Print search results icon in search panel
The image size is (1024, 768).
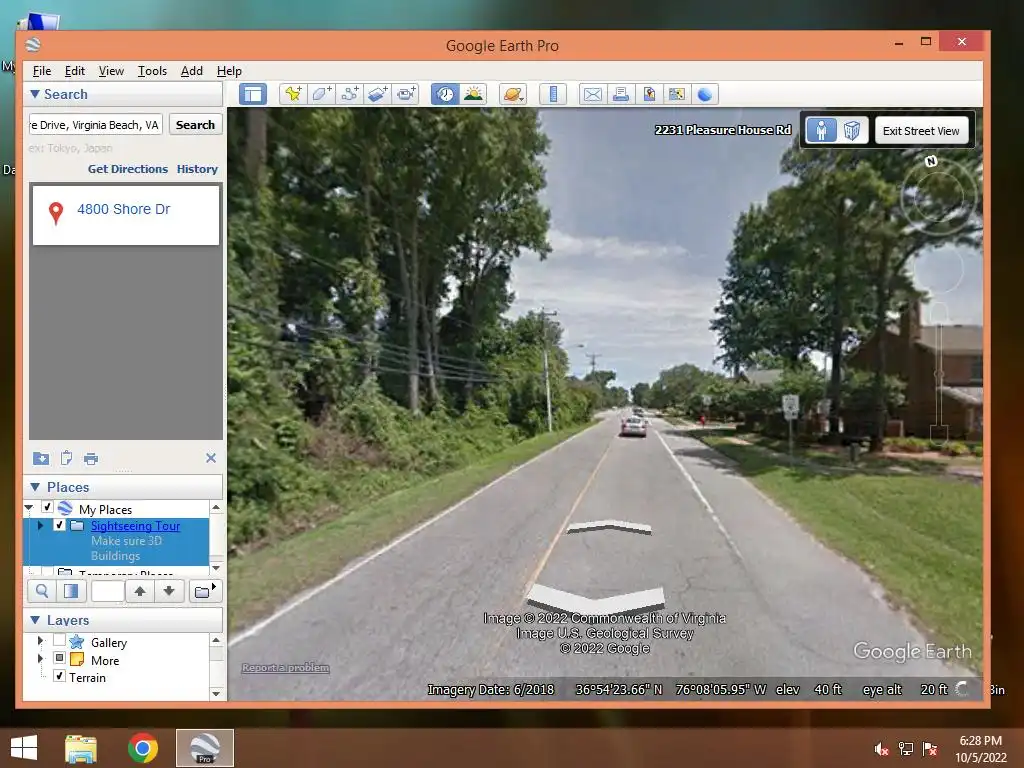91,459
